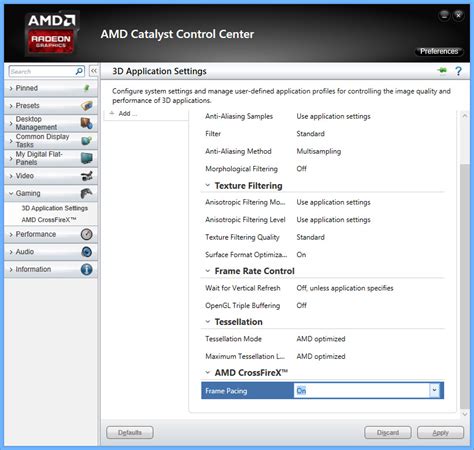
Task: Open the Frame Pacing dropdown arrow
Action: pos(434,390)
